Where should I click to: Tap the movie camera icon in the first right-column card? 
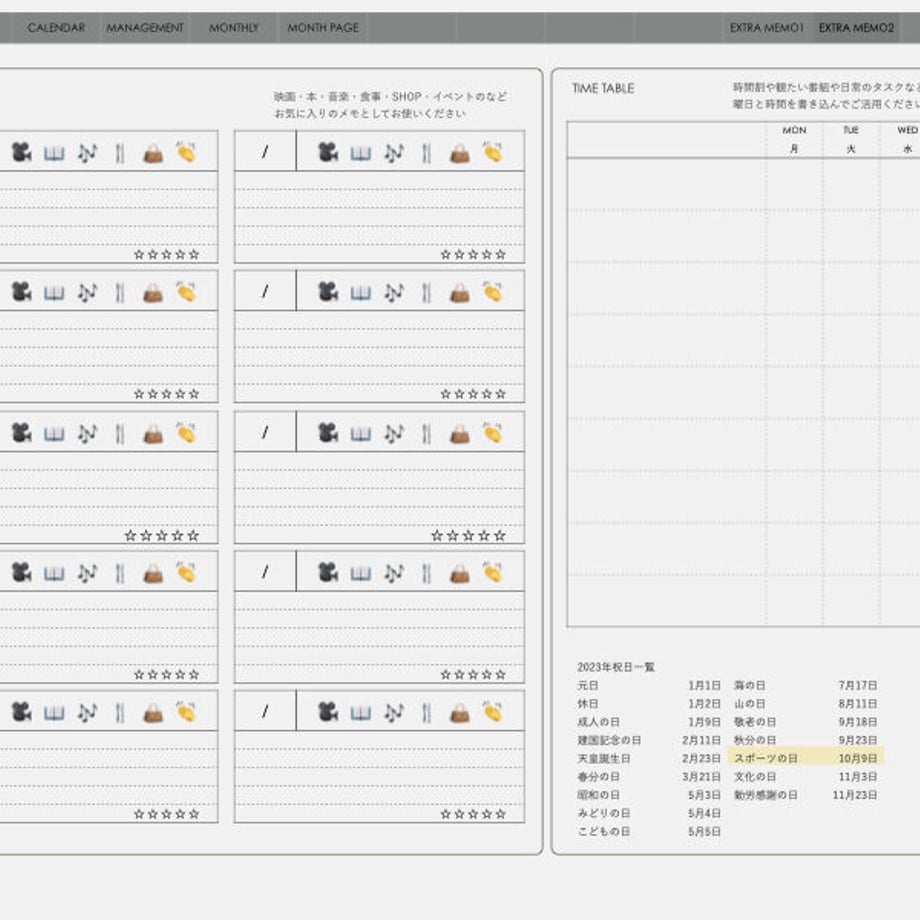(x=327, y=153)
